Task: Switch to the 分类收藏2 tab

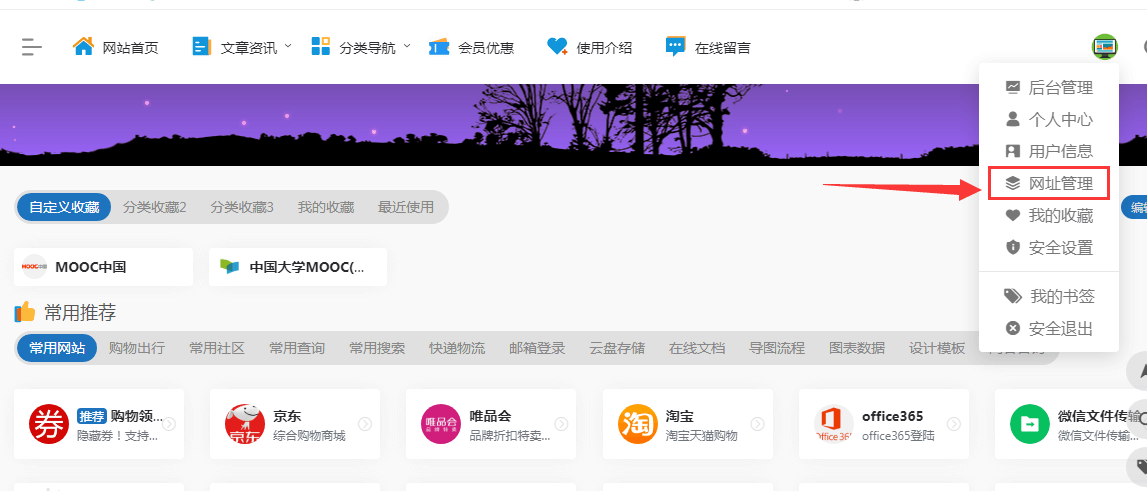Action: [155, 207]
